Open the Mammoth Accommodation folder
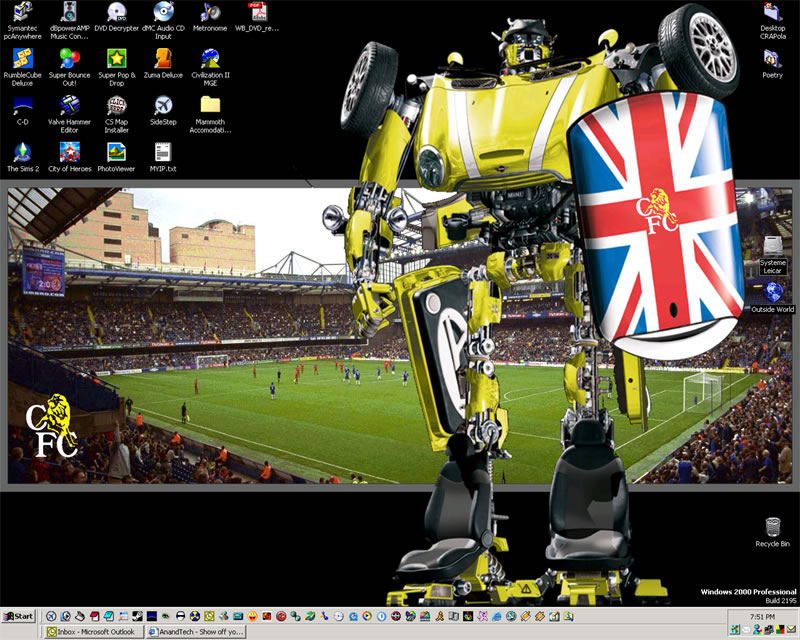The width and height of the screenshot is (800, 640). tap(210, 105)
